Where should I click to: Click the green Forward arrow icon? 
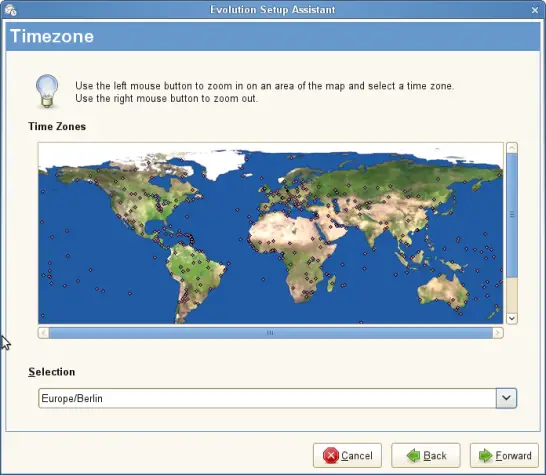tap(485, 455)
